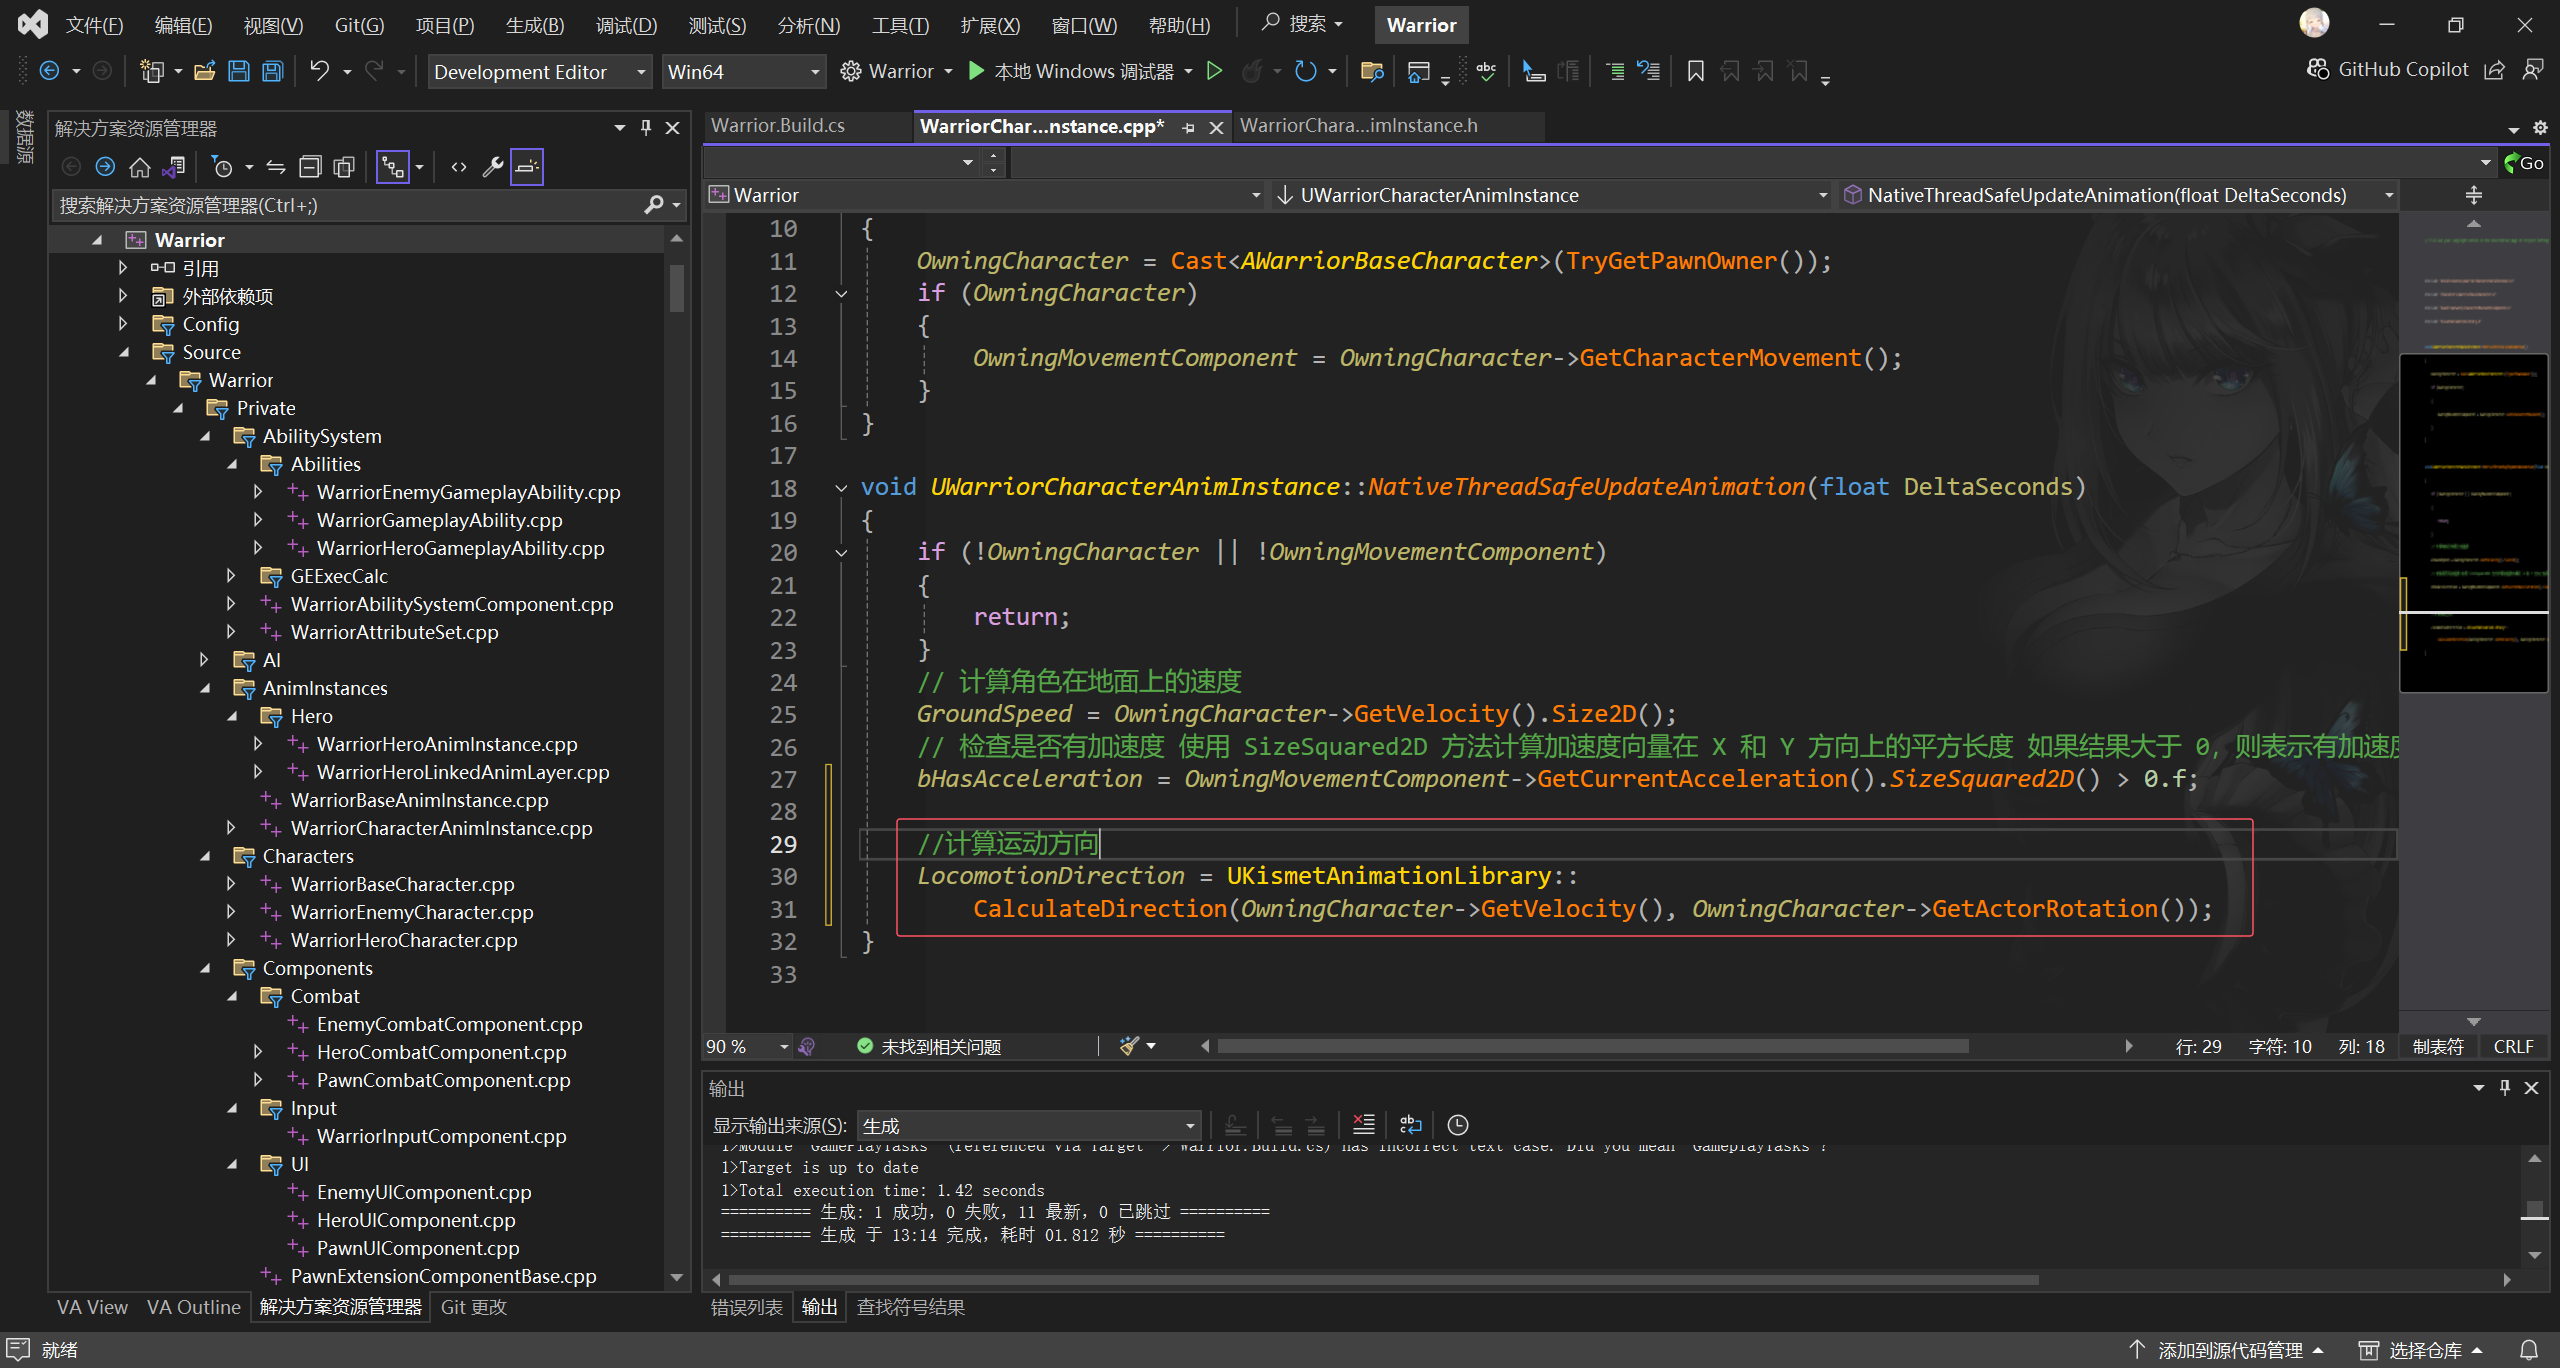Image resolution: width=2560 pixels, height=1368 pixels.
Task: Toggle pin on WarriorCharacterAnimInstance.cpp tab
Action: pyautogui.click(x=1188, y=127)
